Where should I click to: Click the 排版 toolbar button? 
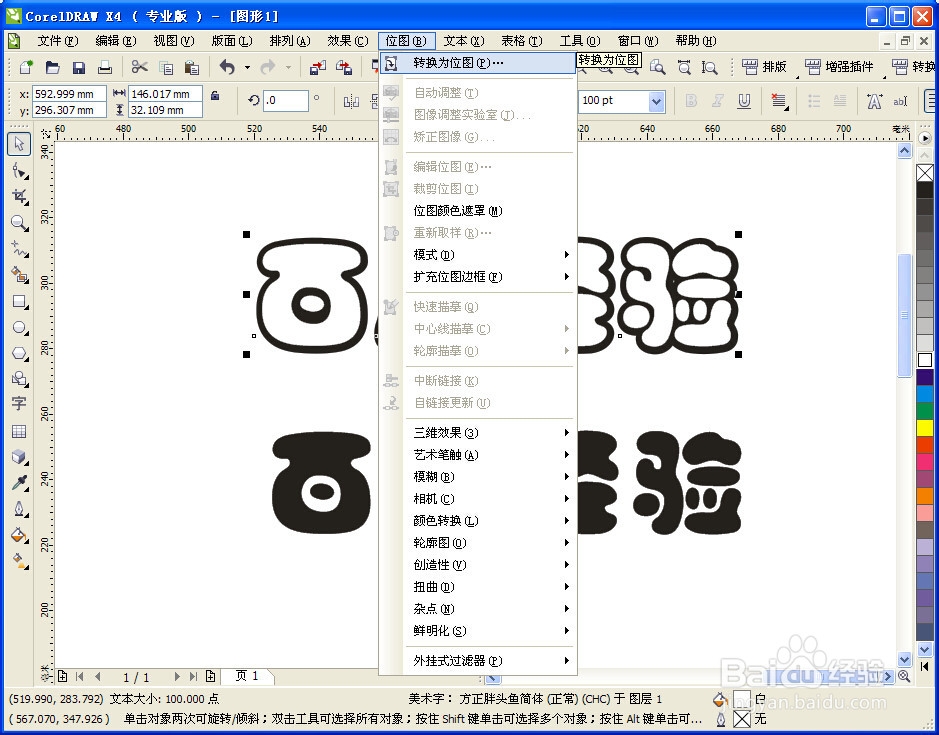tap(765, 67)
